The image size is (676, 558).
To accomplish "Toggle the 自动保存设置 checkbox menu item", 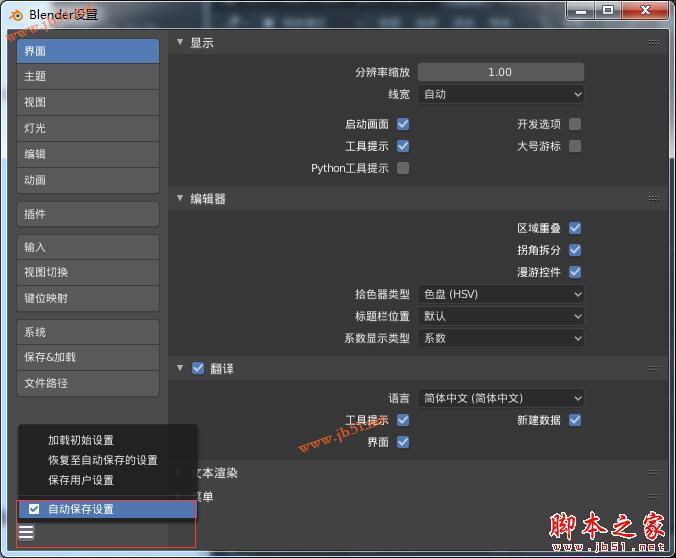I will click(x=107, y=509).
